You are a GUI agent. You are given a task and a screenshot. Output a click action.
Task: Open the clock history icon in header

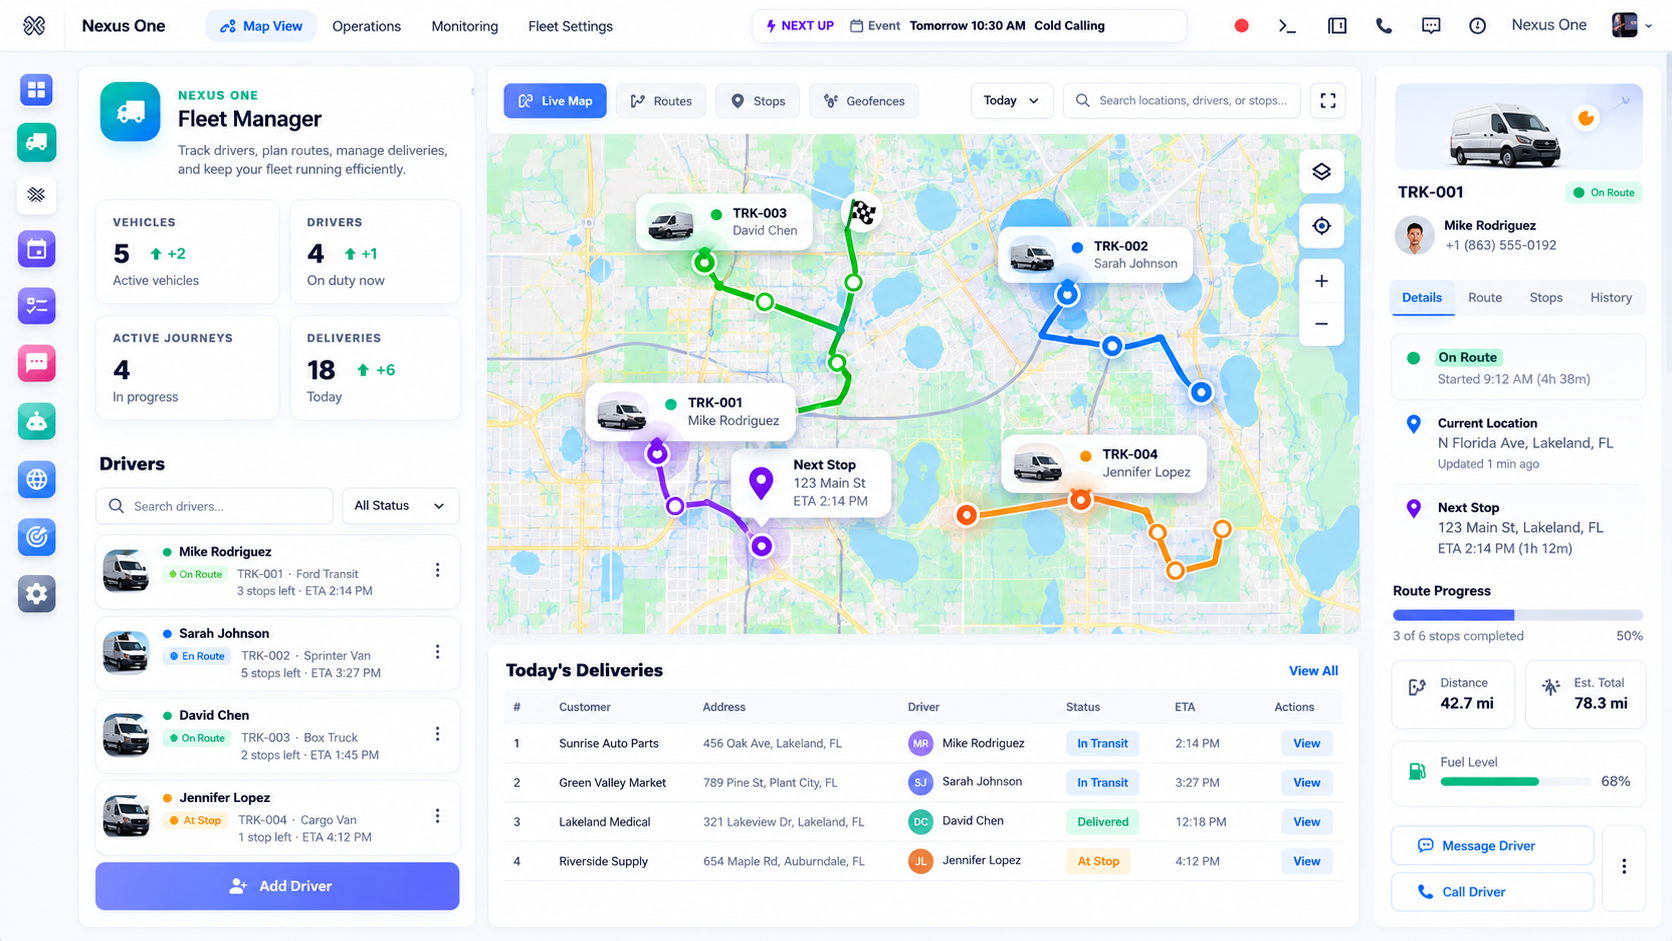[1477, 26]
